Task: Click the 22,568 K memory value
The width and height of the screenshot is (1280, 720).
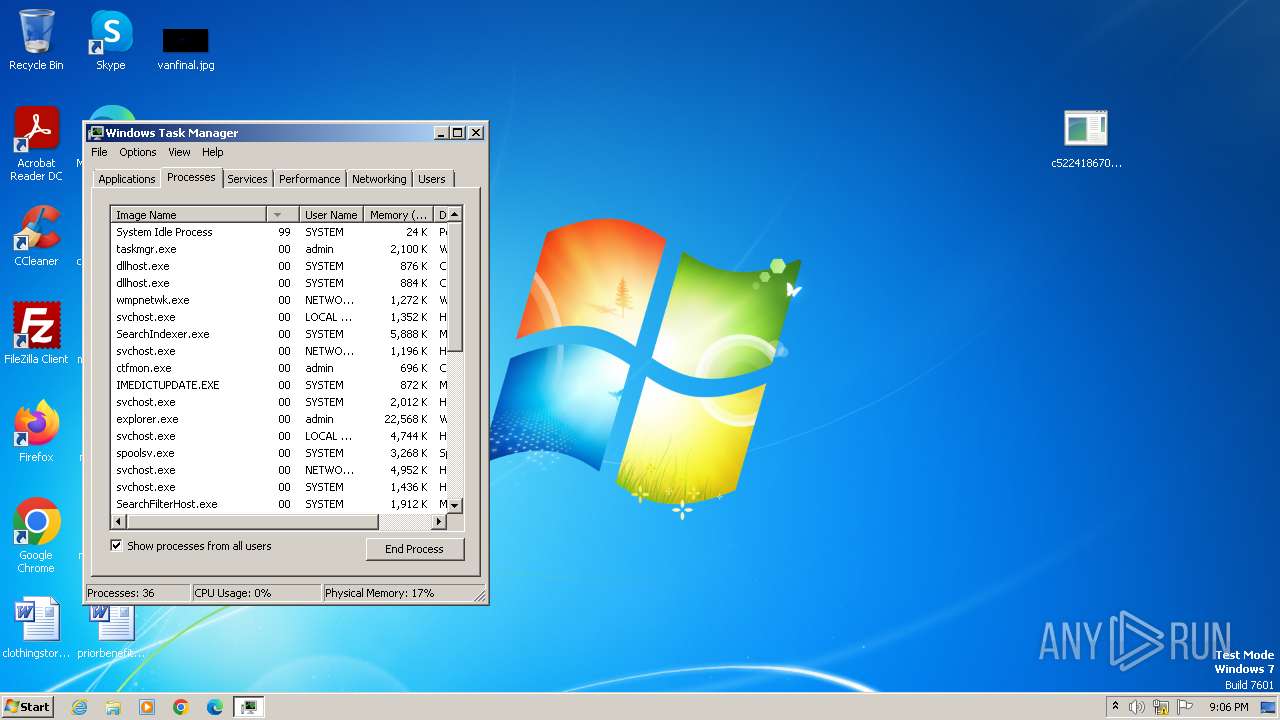Action: coord(406,419)
